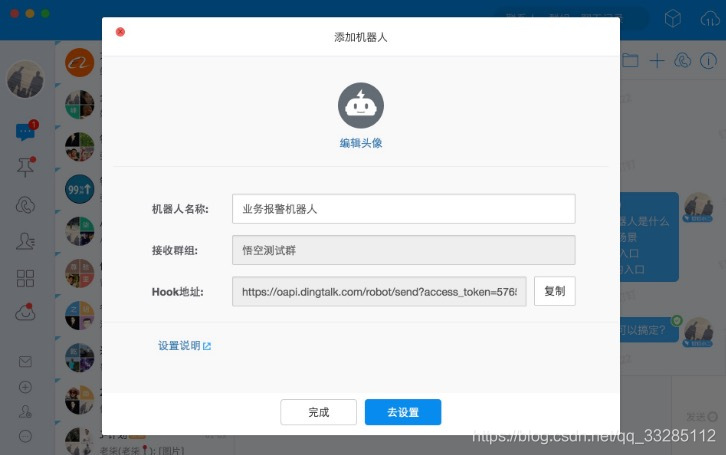
Task: Click the info icon in chat toolbar
Action: coord(708,60)
